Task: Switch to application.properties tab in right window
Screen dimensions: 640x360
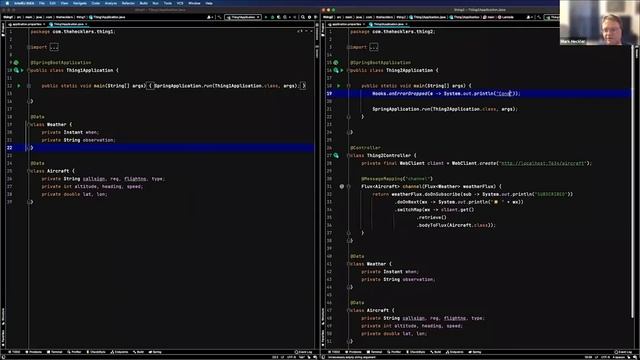Action: pyautogui.click(x=346, y=24)
